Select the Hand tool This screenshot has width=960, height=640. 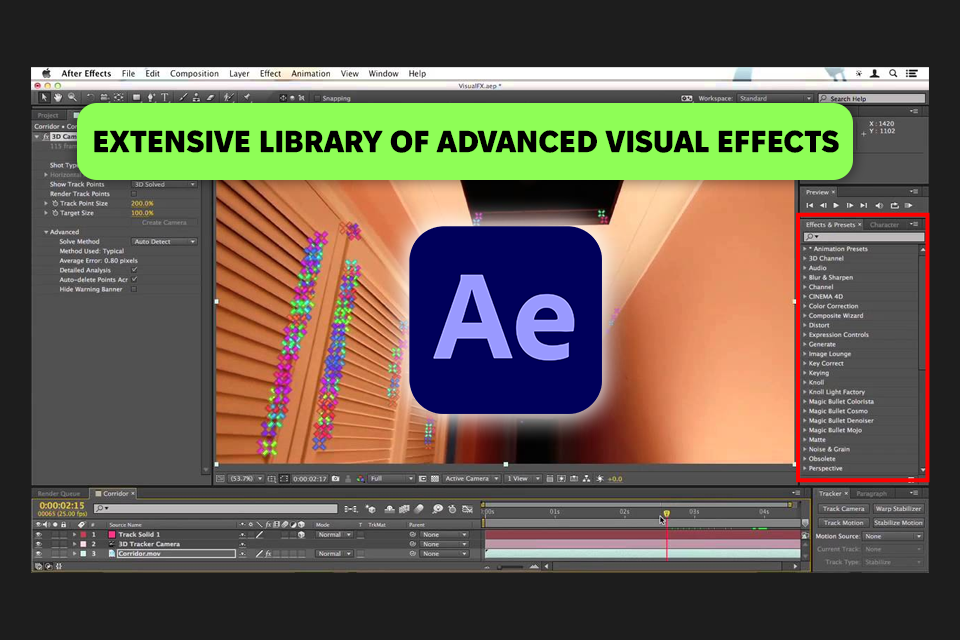(58, 98)
